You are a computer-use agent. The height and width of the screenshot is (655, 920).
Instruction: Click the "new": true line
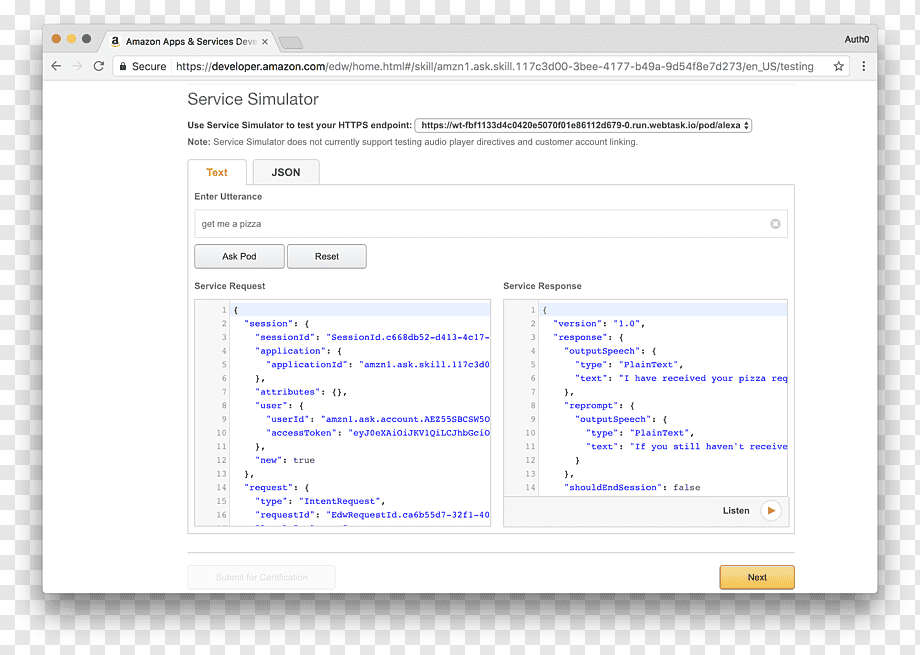[x=285, y=460]
